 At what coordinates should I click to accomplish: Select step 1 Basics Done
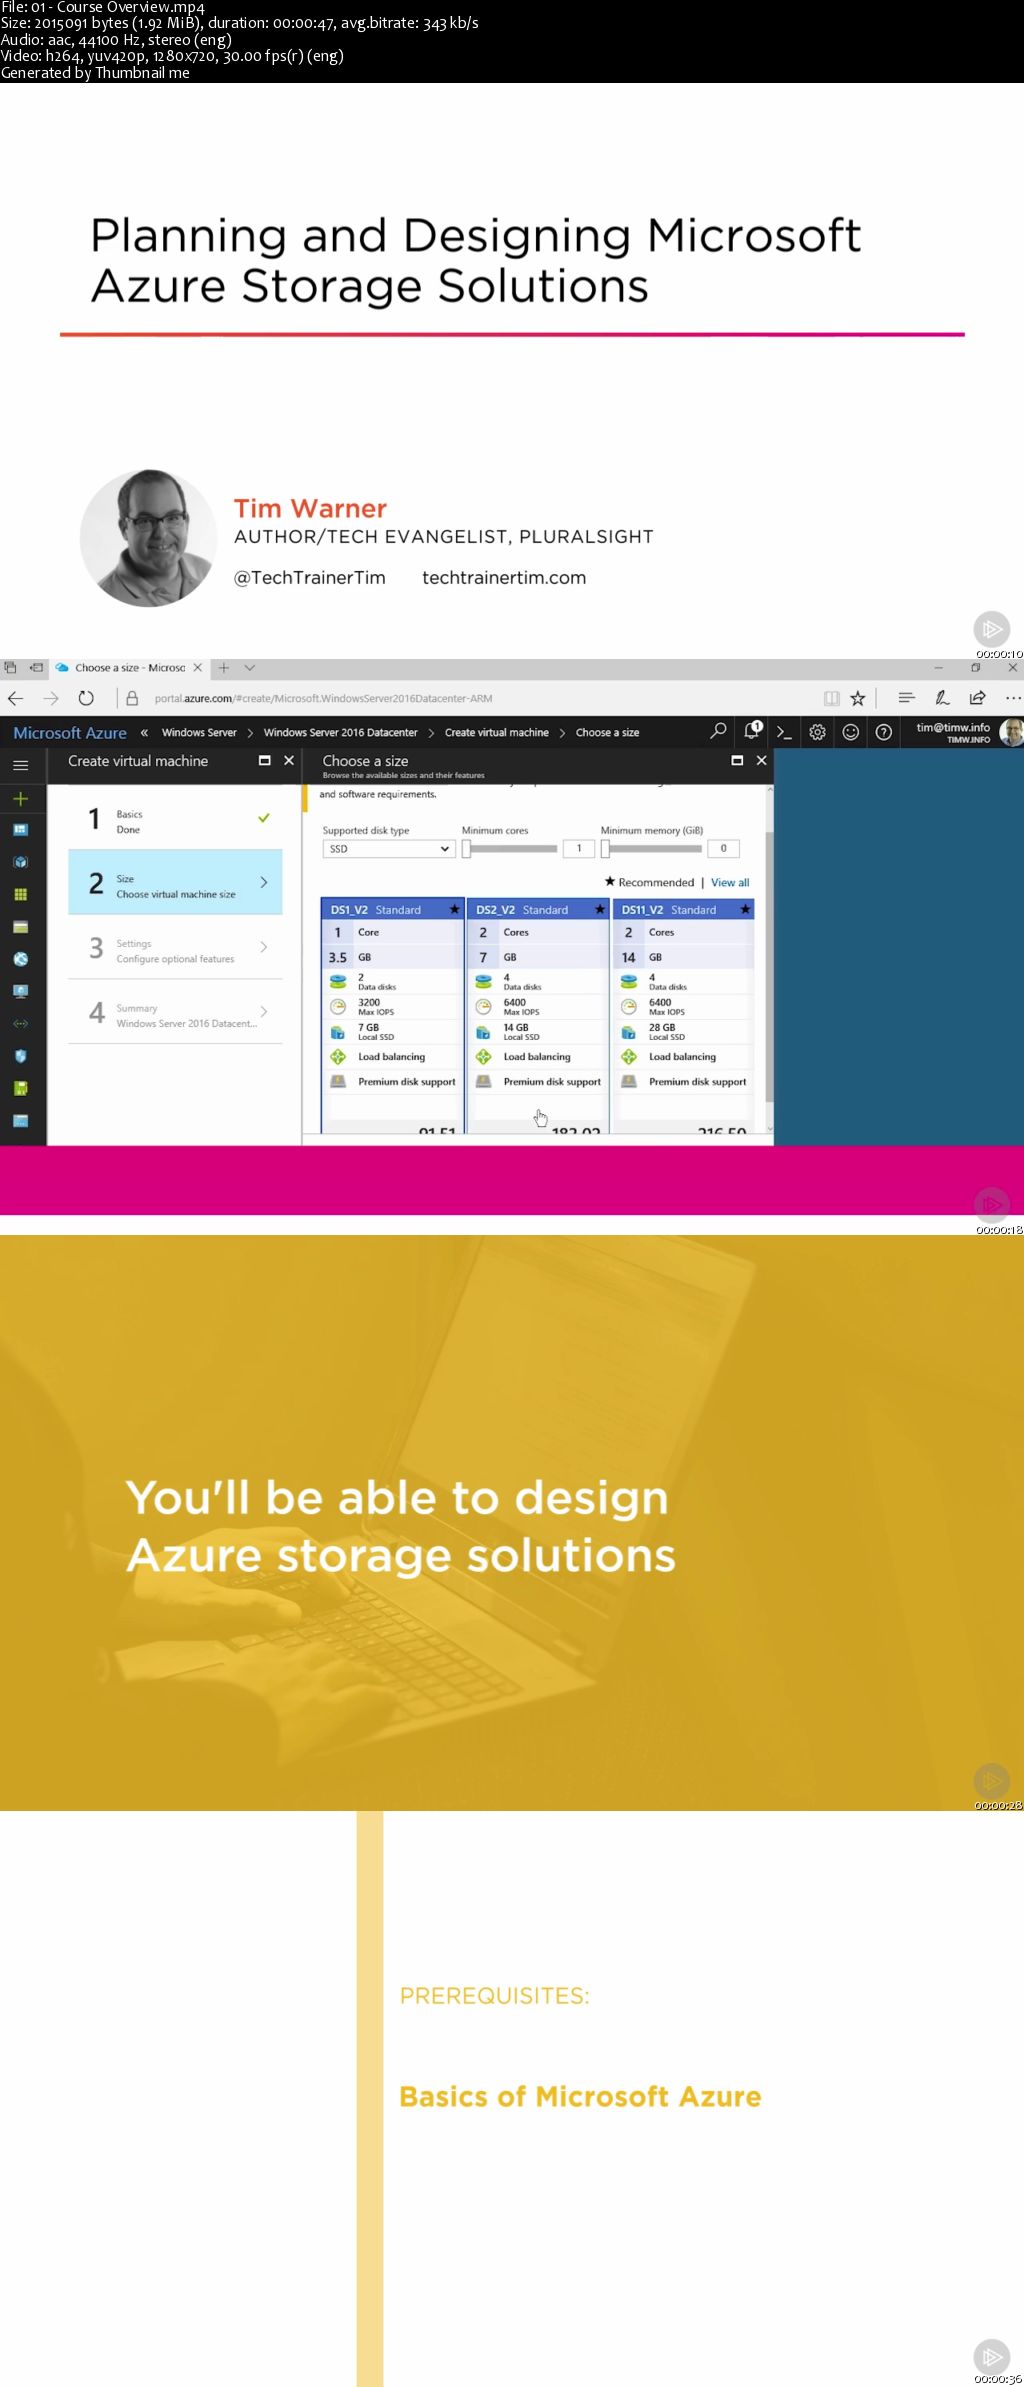(x=175, y=820)
